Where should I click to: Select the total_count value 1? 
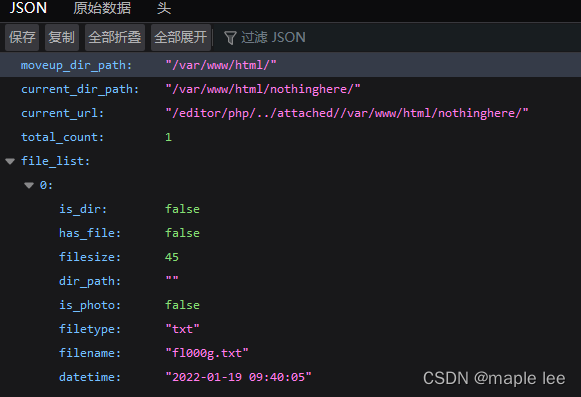(168, 137)
